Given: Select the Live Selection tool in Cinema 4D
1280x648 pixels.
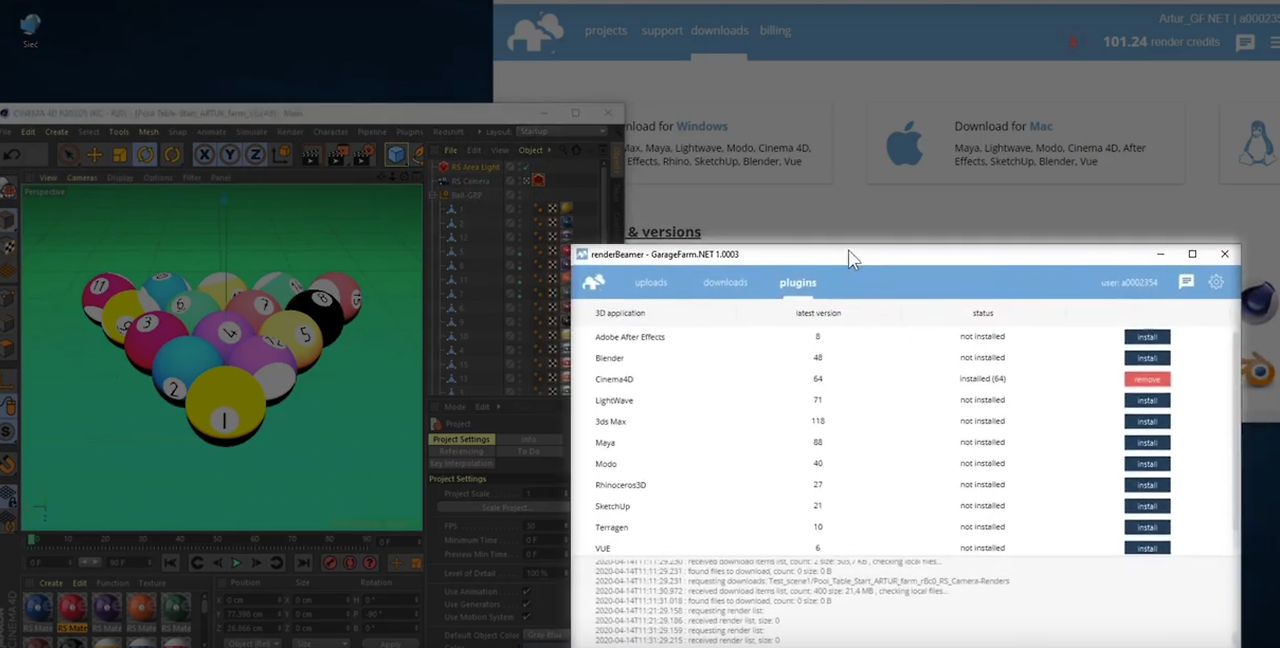Looking at the screenshot, I should click(68, 154).
